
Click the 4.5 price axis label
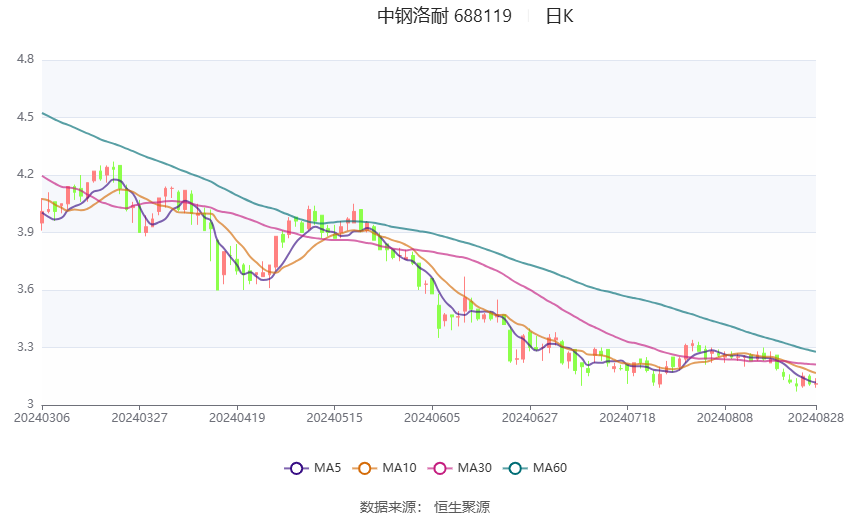(x=25, y=117)
